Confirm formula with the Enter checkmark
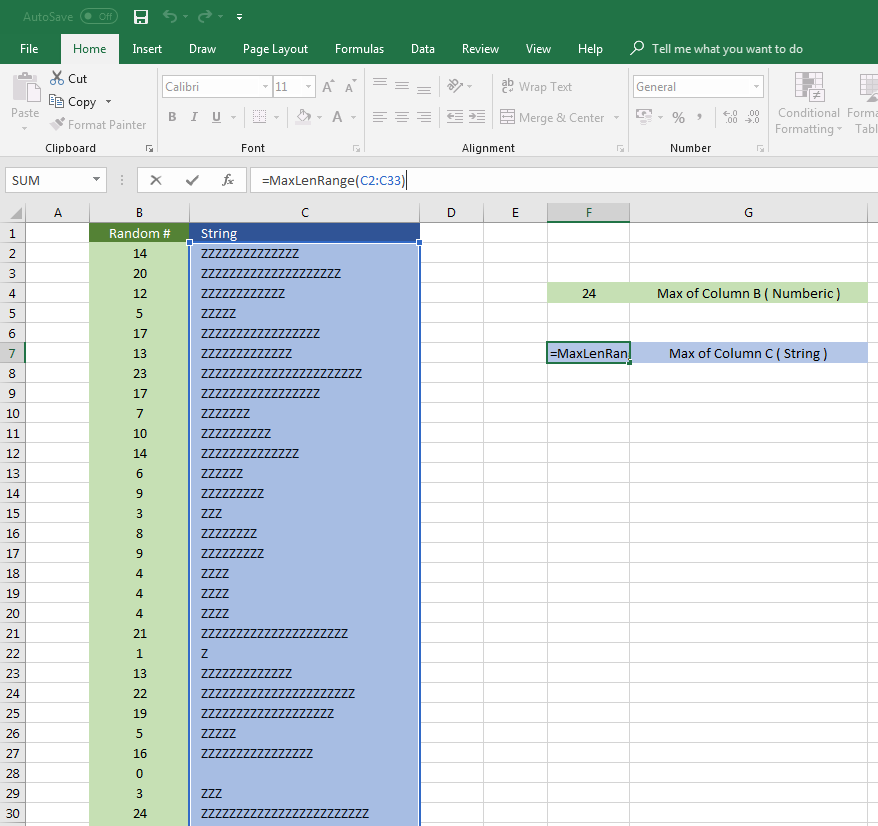 click(192, 180)
